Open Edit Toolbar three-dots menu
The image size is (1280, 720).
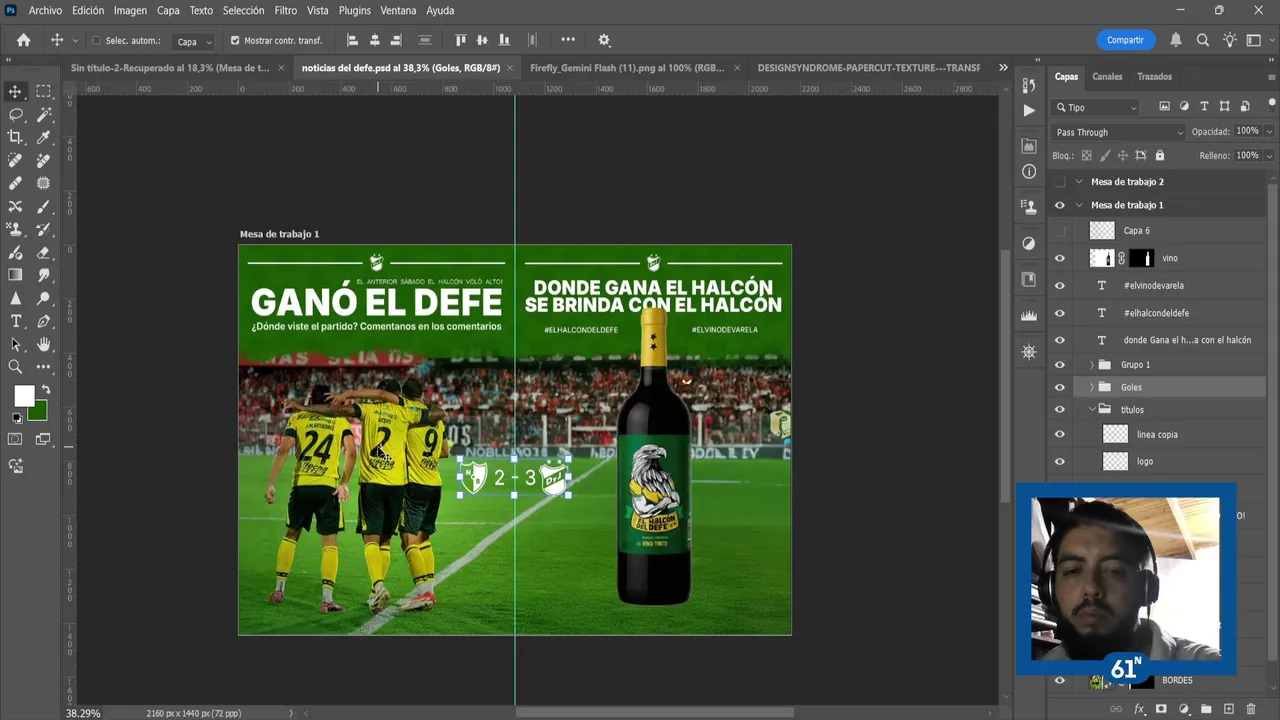coord(44,367)
